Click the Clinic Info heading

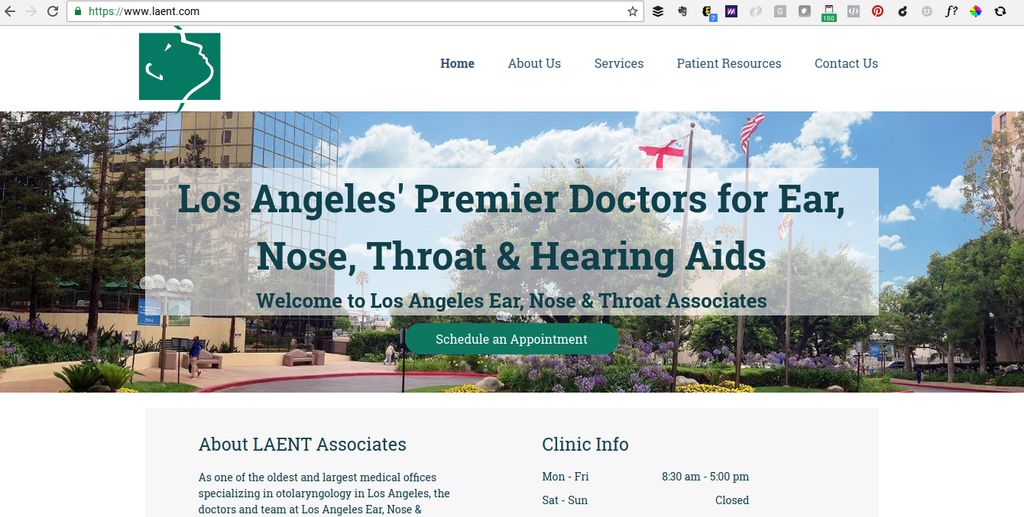coord(585,445)
